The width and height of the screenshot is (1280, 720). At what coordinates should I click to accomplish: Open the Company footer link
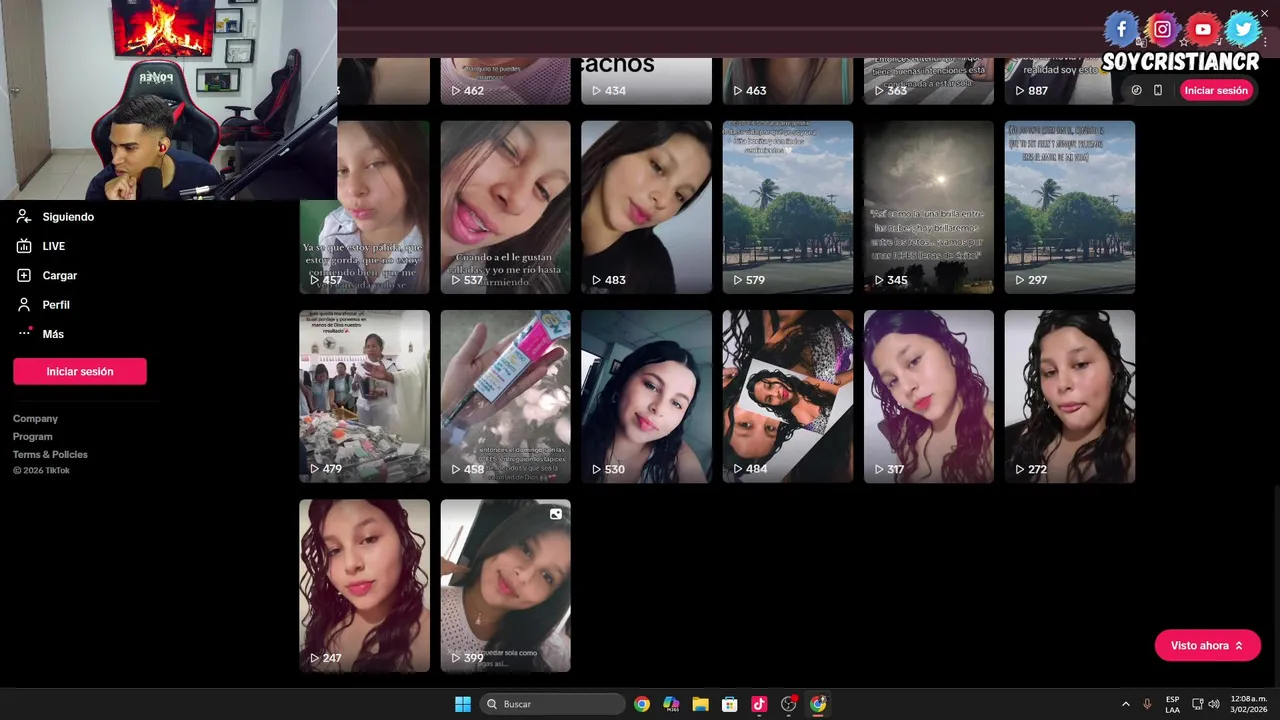pos(35,419)
